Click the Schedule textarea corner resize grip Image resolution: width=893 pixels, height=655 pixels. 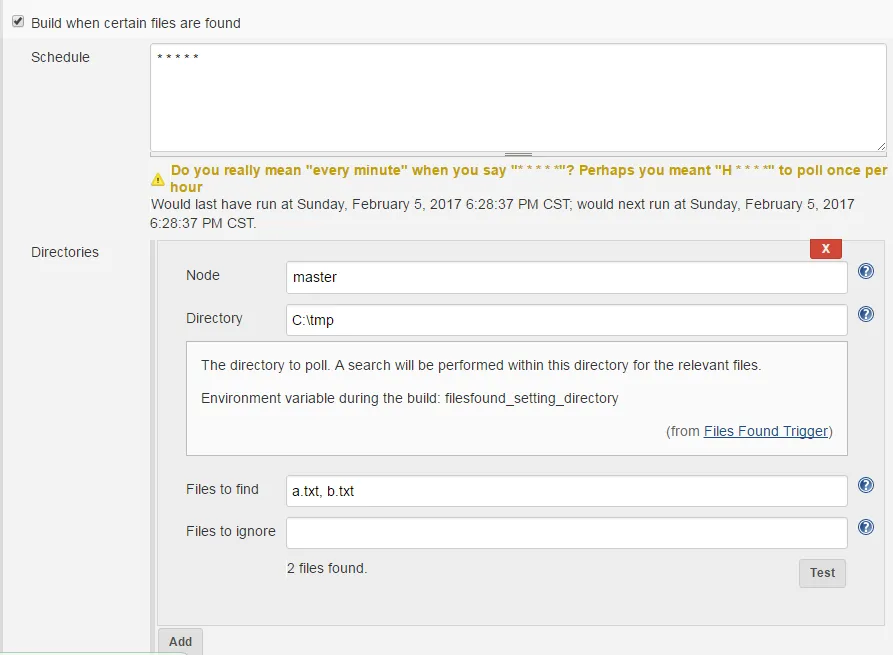point(879,145)
